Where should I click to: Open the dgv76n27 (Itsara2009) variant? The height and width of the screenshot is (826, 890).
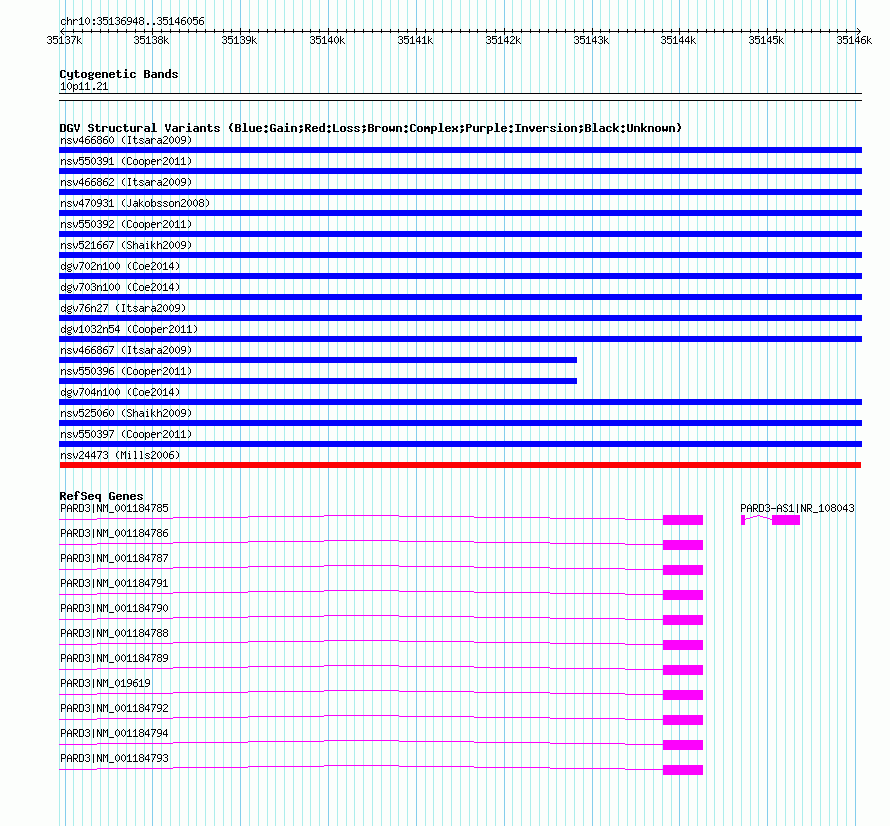pyautogui.click(x=123, y=308)
